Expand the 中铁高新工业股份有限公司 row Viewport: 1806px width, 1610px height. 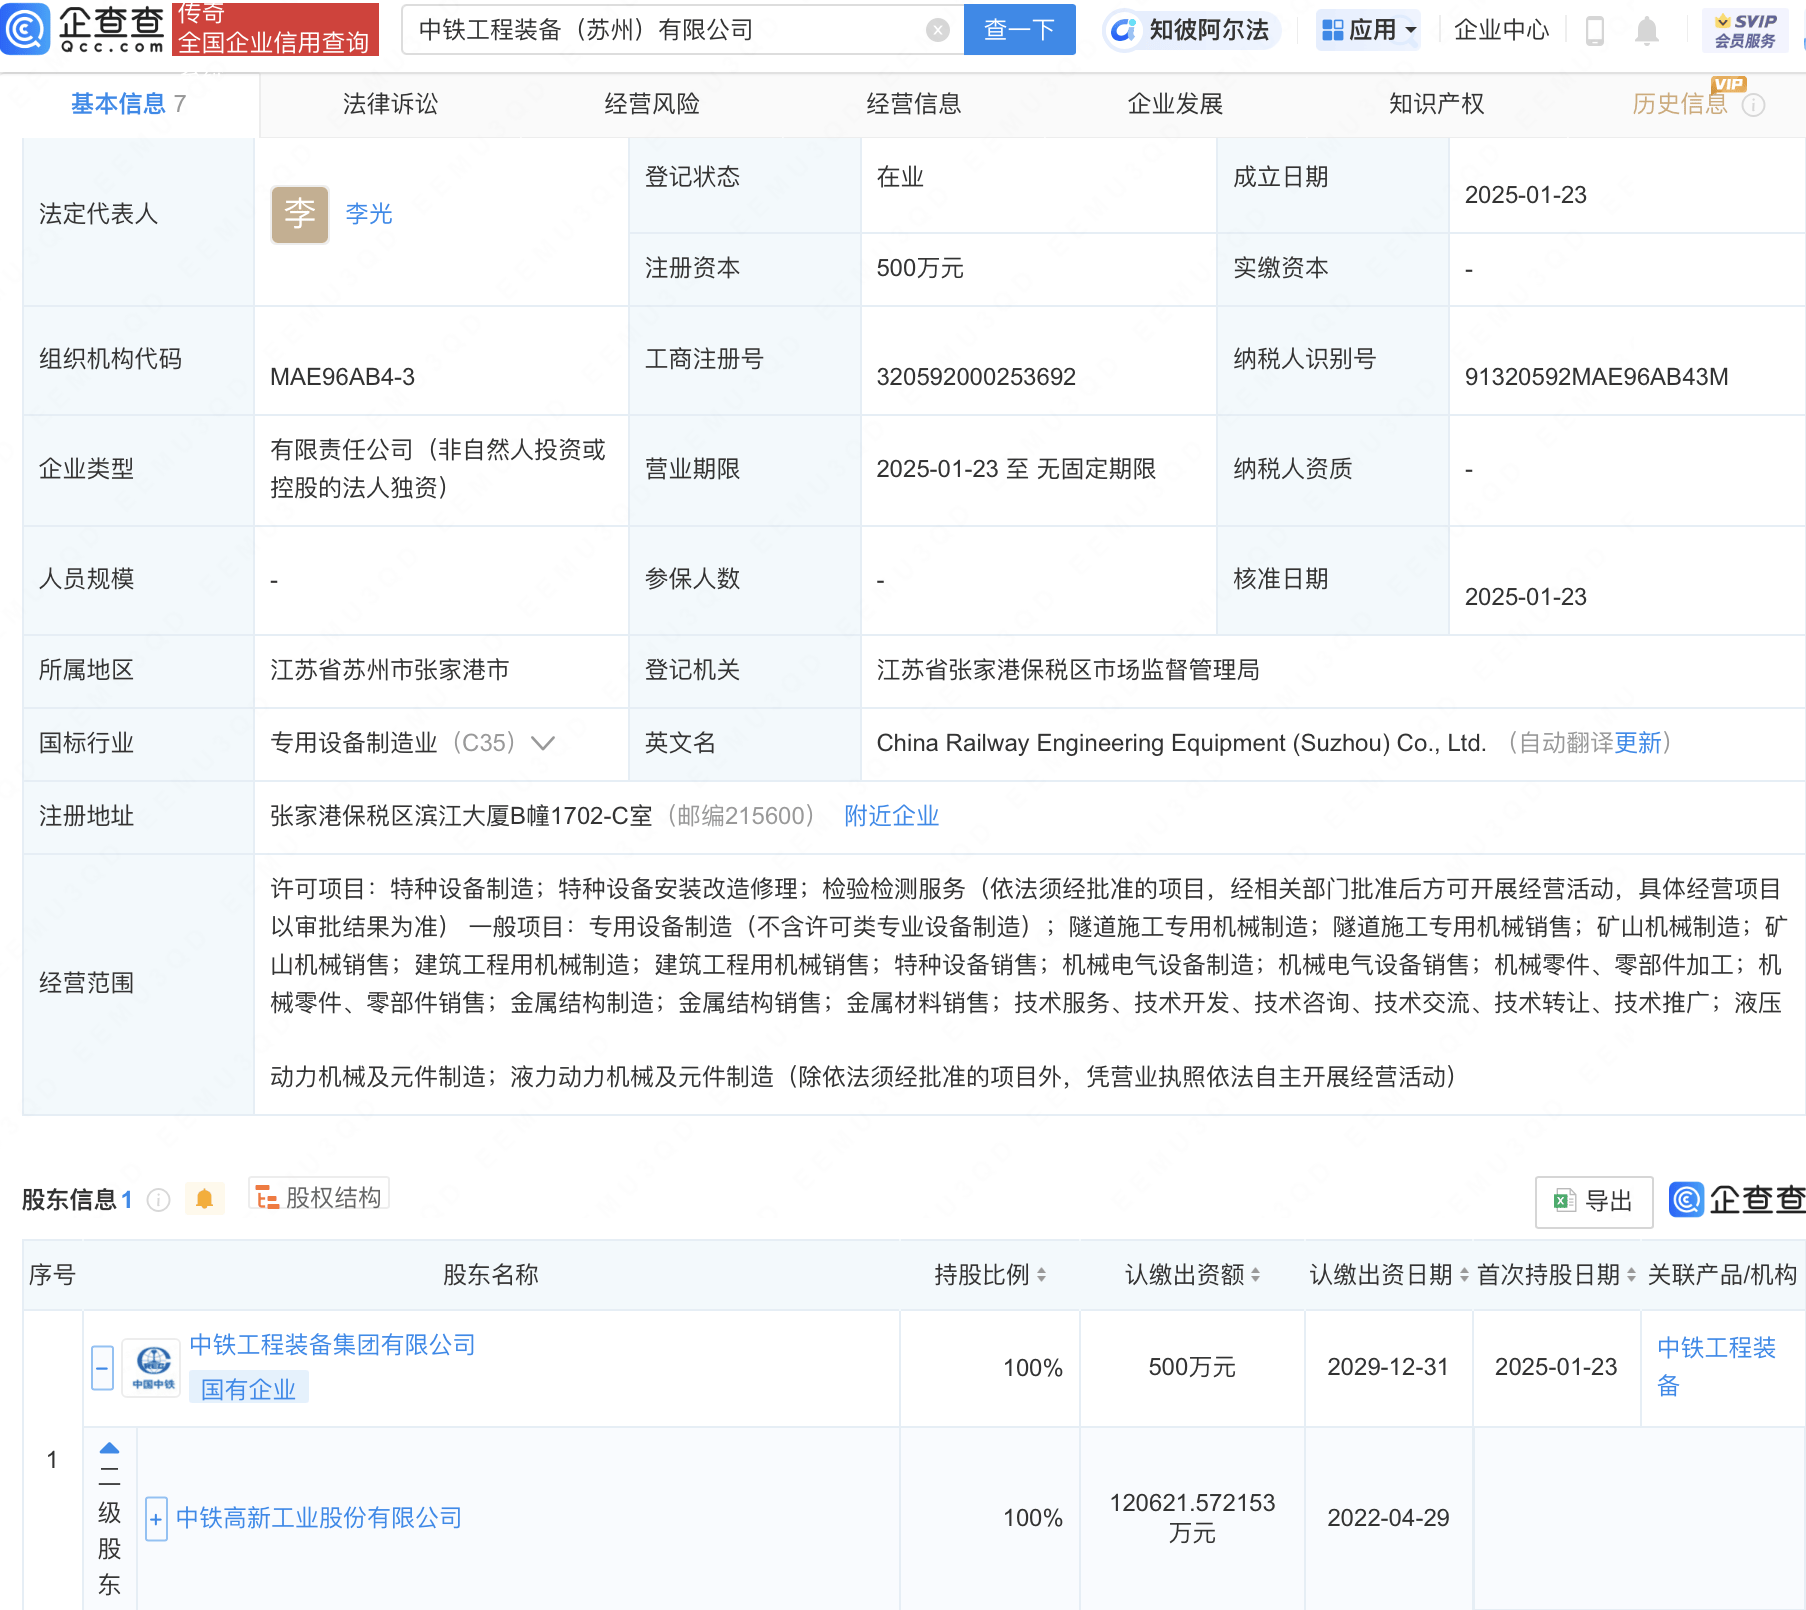(156, 1519)
